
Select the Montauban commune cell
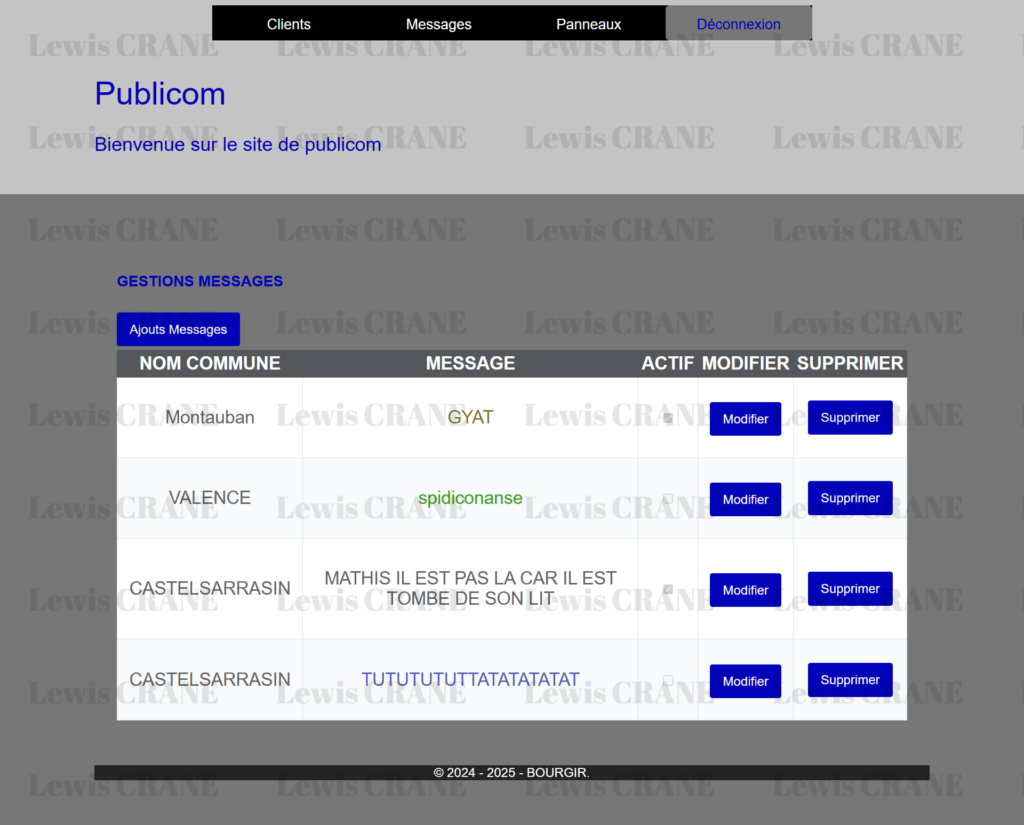[x=210, y=417]
